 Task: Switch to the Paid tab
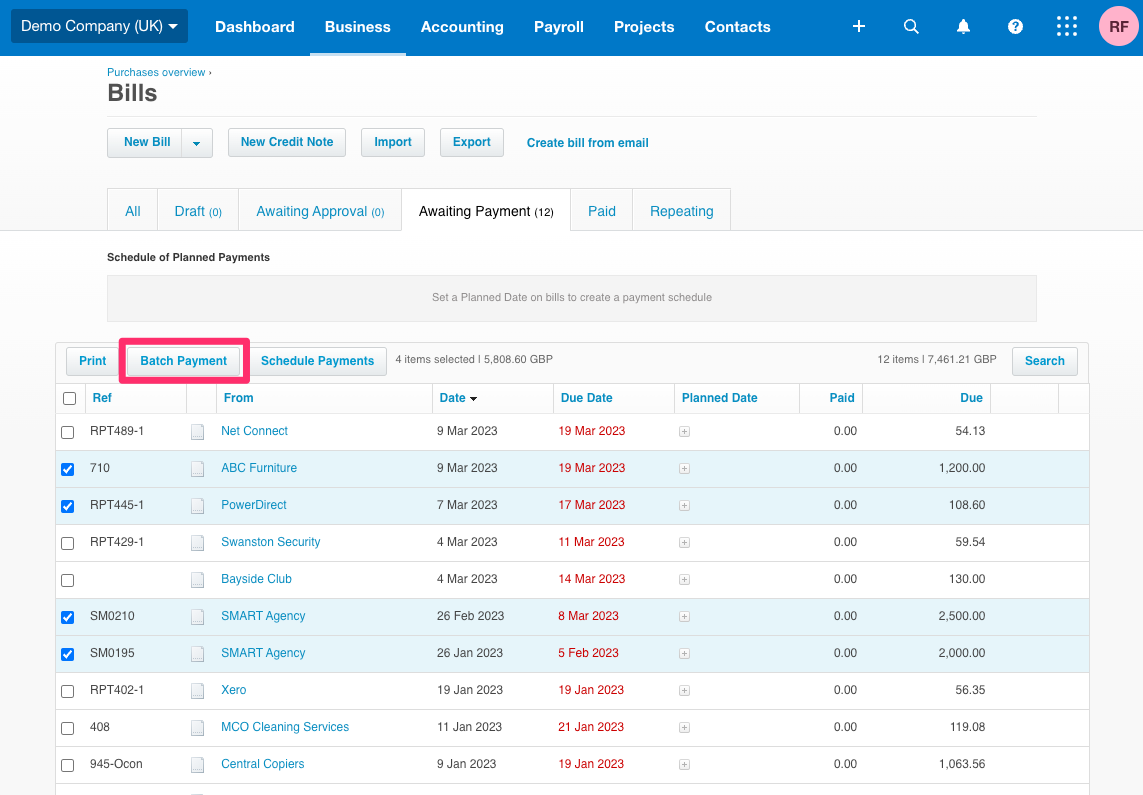coord(601,210)
